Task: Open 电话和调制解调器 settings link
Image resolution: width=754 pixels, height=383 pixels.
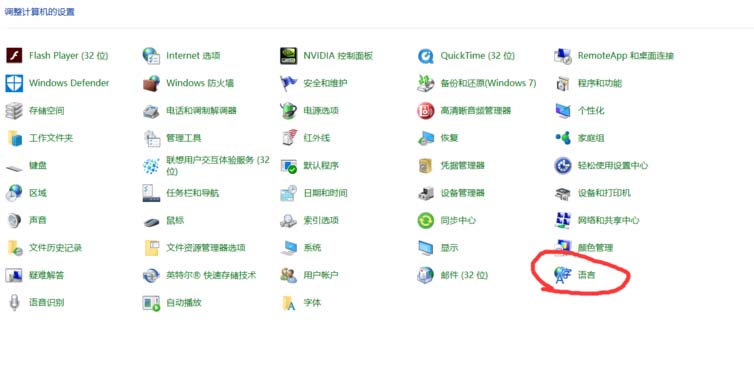Action: [x=201, y=111]
